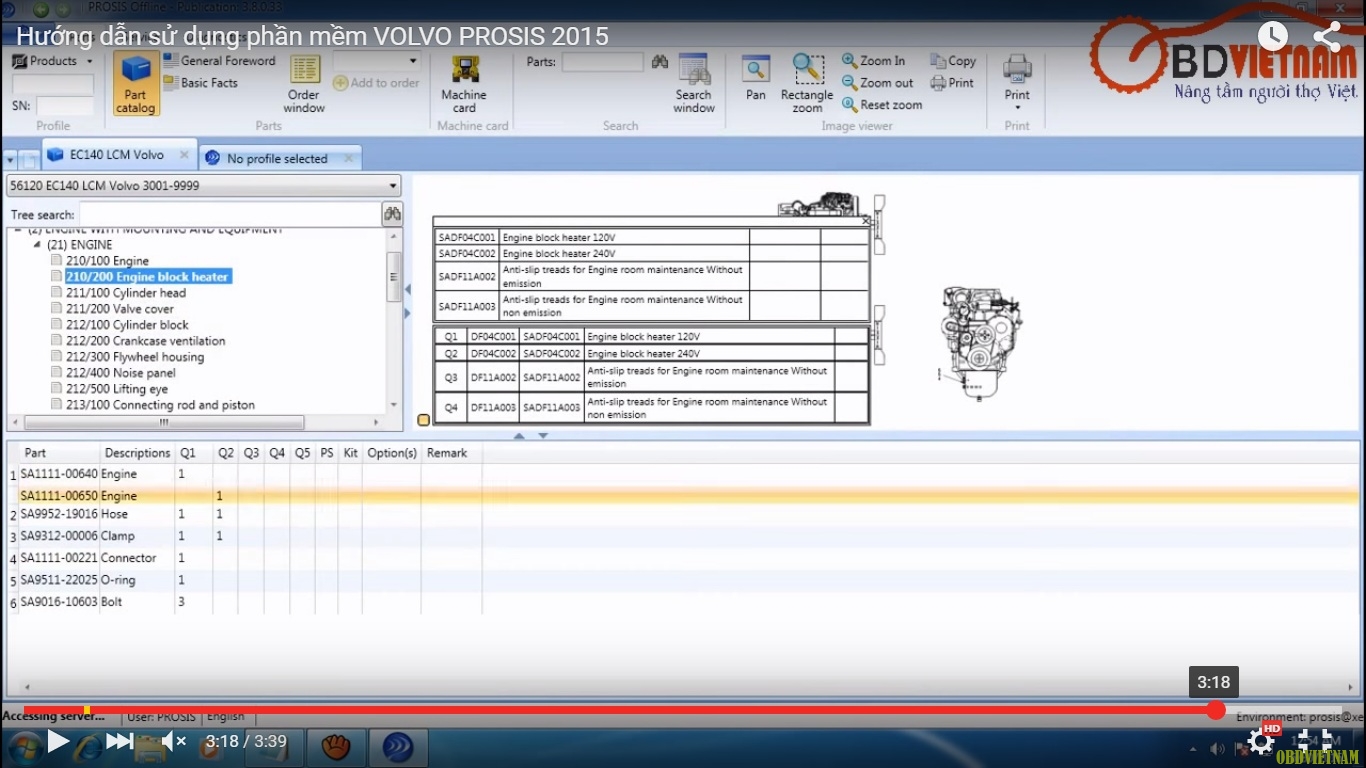Collapse the image pane with up arrow

tap(518, 436)
